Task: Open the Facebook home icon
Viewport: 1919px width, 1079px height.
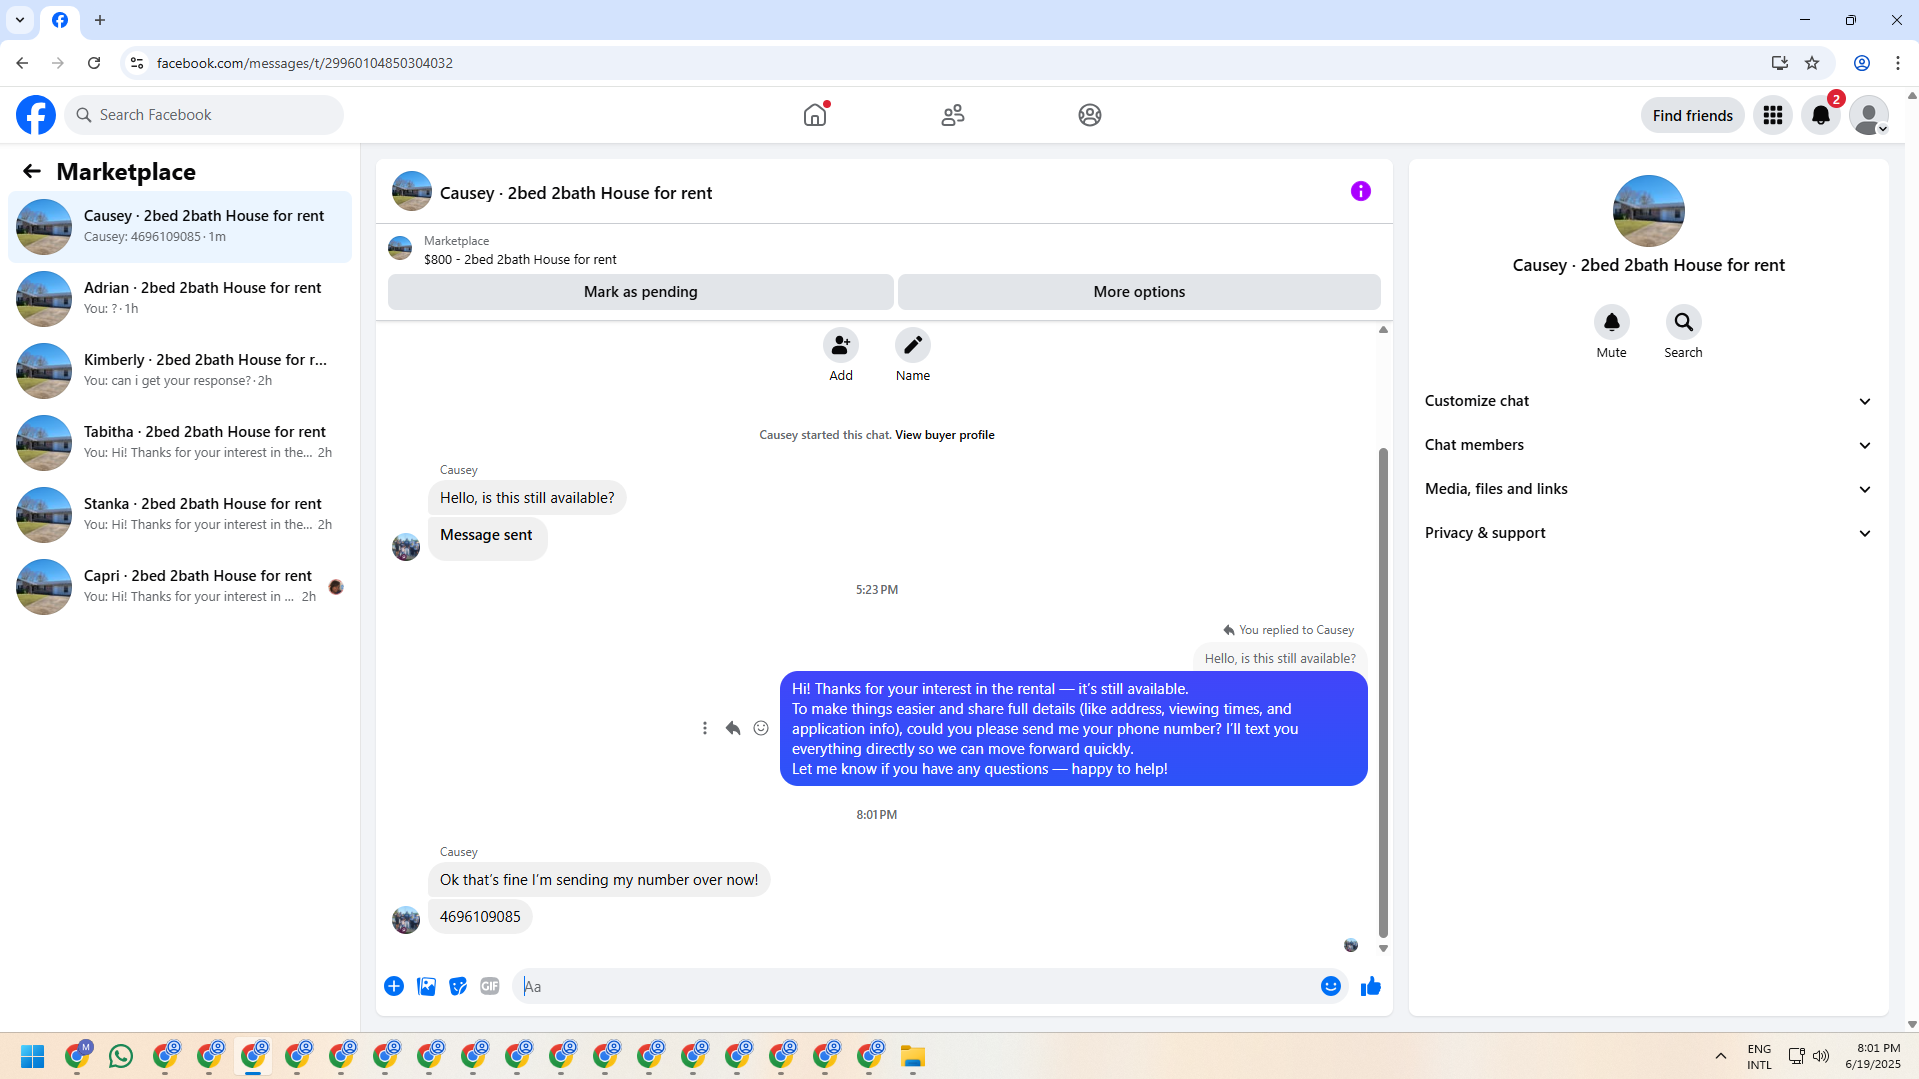Action: [x=815, y=115]
